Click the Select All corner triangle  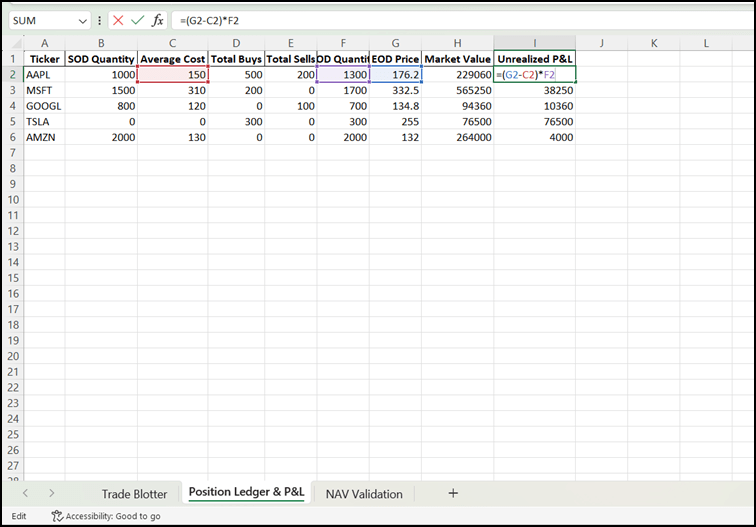tap(14, 43)
